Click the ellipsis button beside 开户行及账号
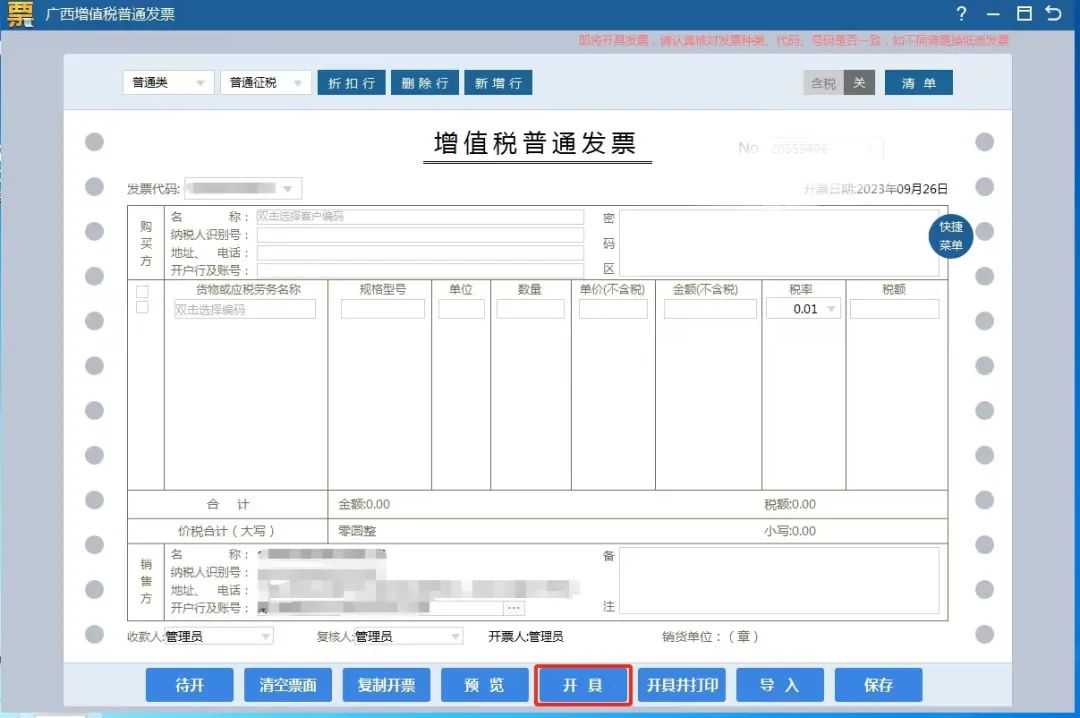 (514, 608)
